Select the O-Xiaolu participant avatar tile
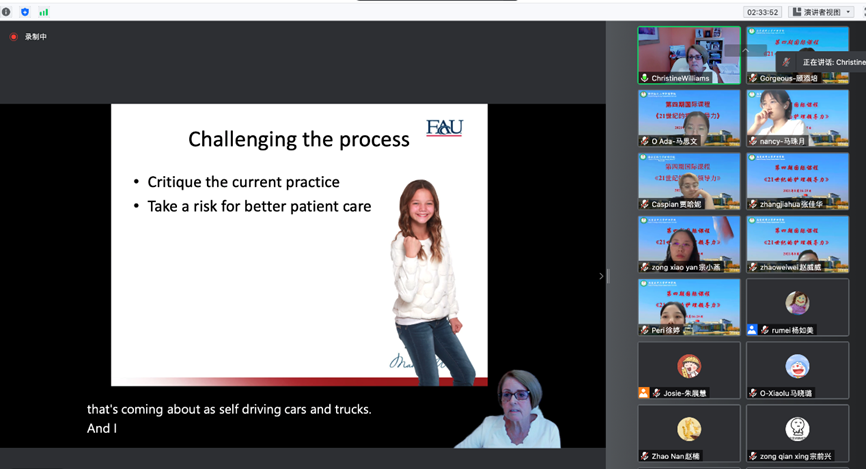Image resolution: width=866 pixels, height=469 pixels. (x=797, y=371)
